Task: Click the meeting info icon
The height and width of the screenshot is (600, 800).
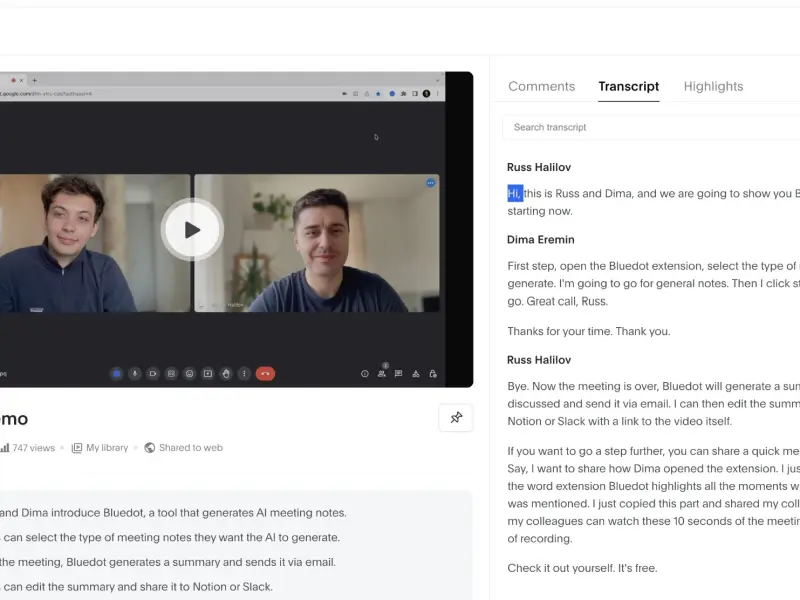Action: click(x=365, y=374)
